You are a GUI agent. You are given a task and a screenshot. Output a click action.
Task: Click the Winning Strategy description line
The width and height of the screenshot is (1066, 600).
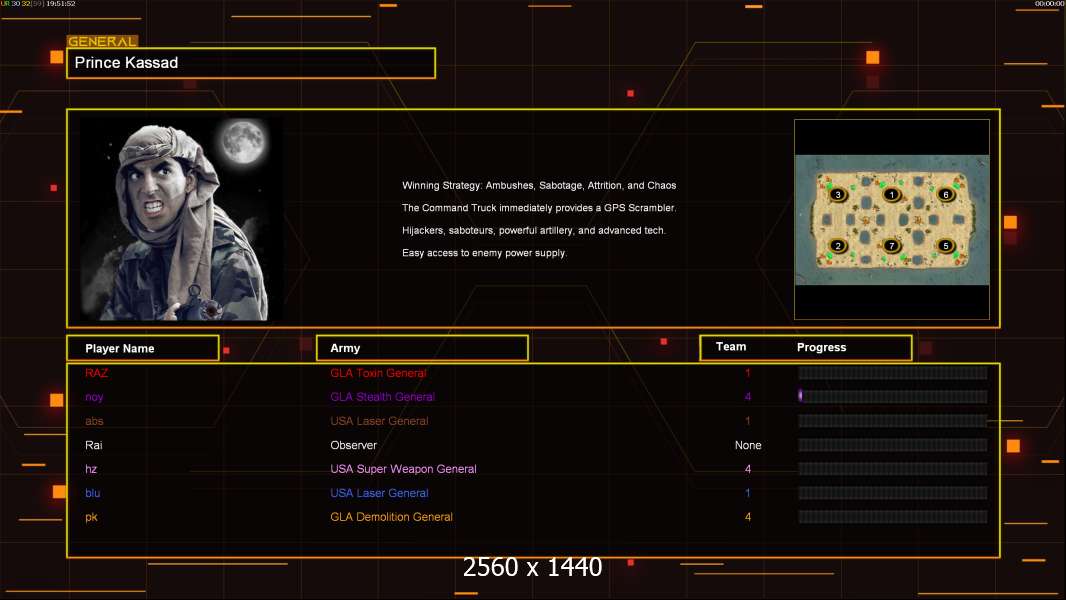[x=538, y=186]
